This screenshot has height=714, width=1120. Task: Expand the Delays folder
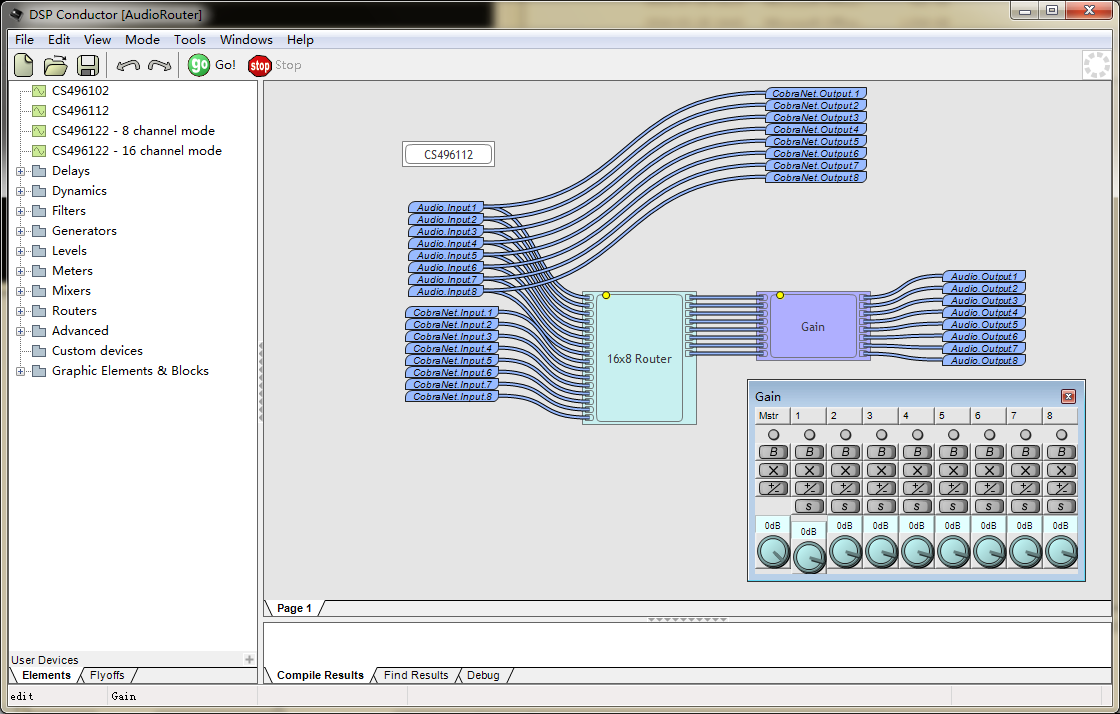click(x=21, y=171)
